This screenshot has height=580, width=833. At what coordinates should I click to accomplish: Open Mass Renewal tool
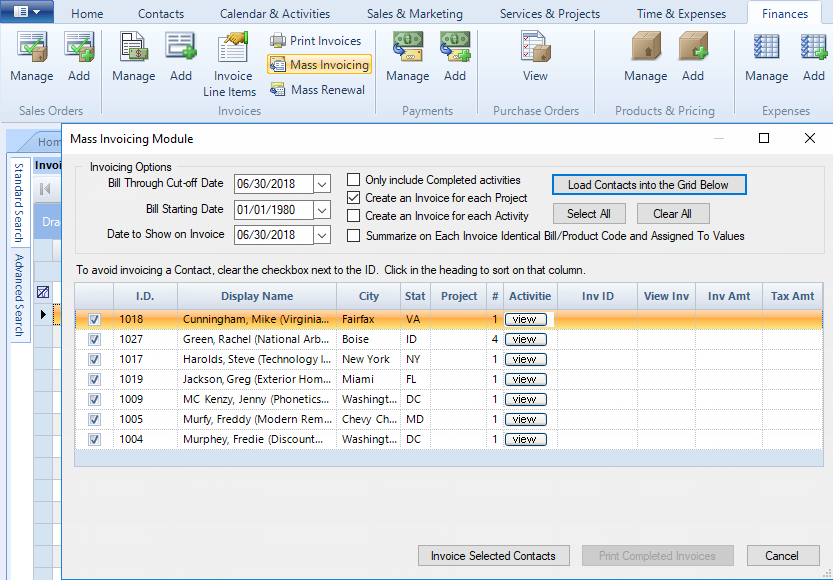click(x=318, y=90)
